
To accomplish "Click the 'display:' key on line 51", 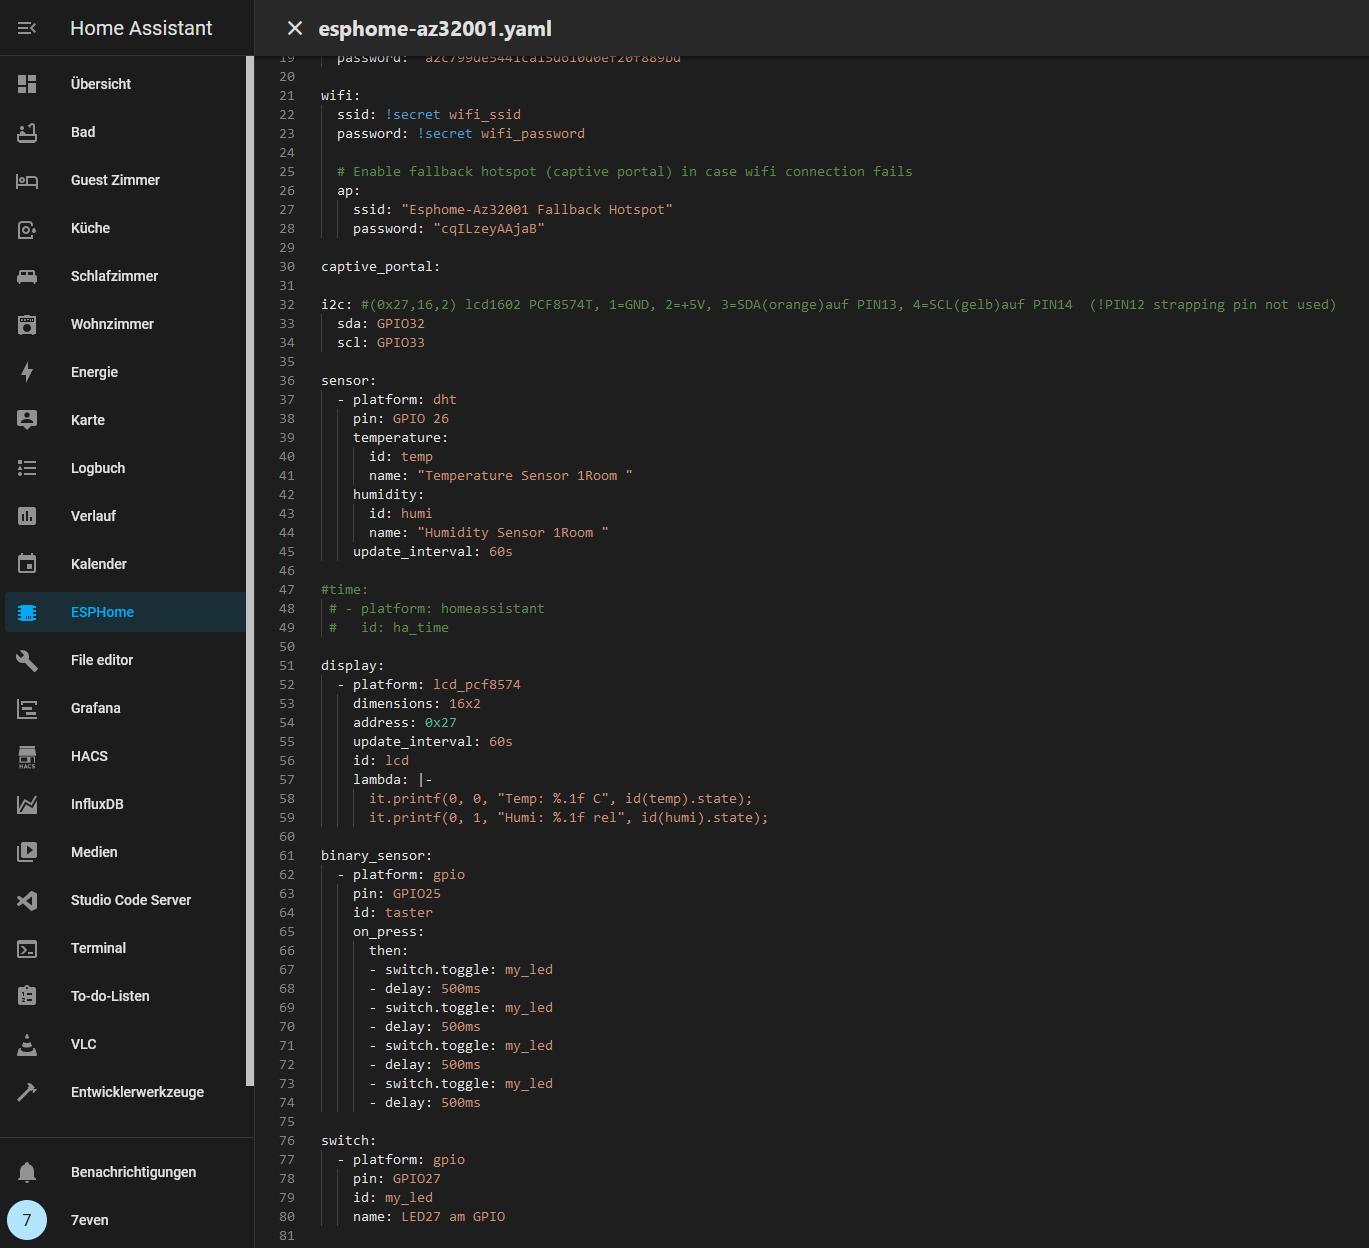I will click(352, 666).
